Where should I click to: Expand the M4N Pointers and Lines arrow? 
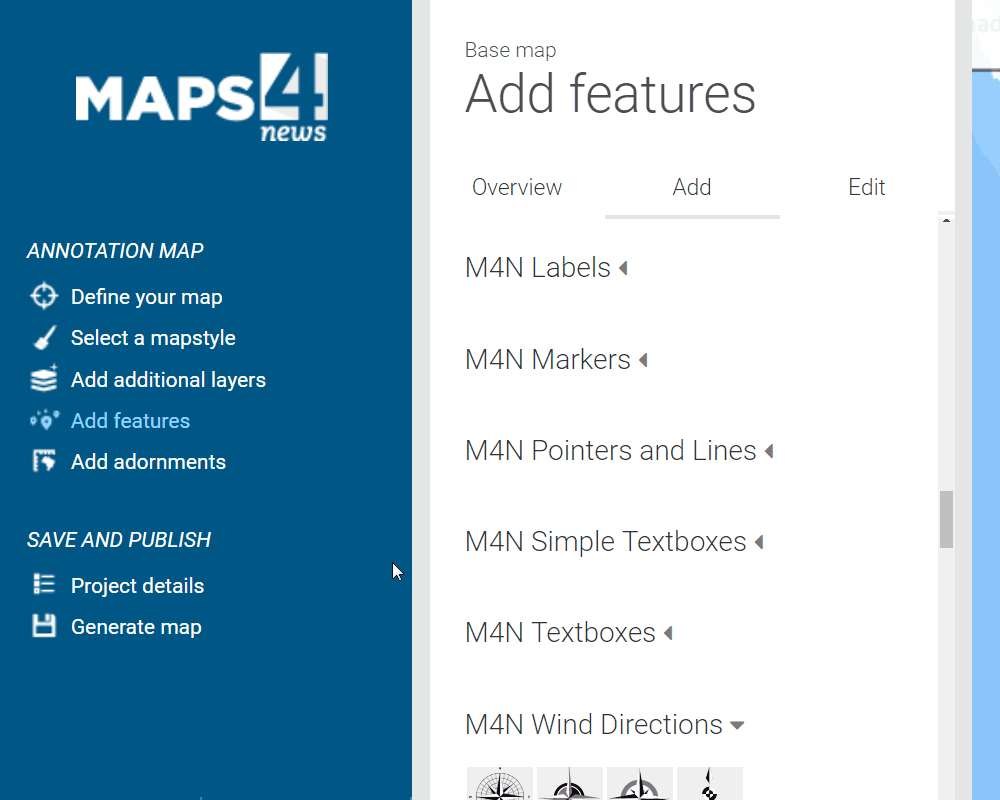(769, 452)
